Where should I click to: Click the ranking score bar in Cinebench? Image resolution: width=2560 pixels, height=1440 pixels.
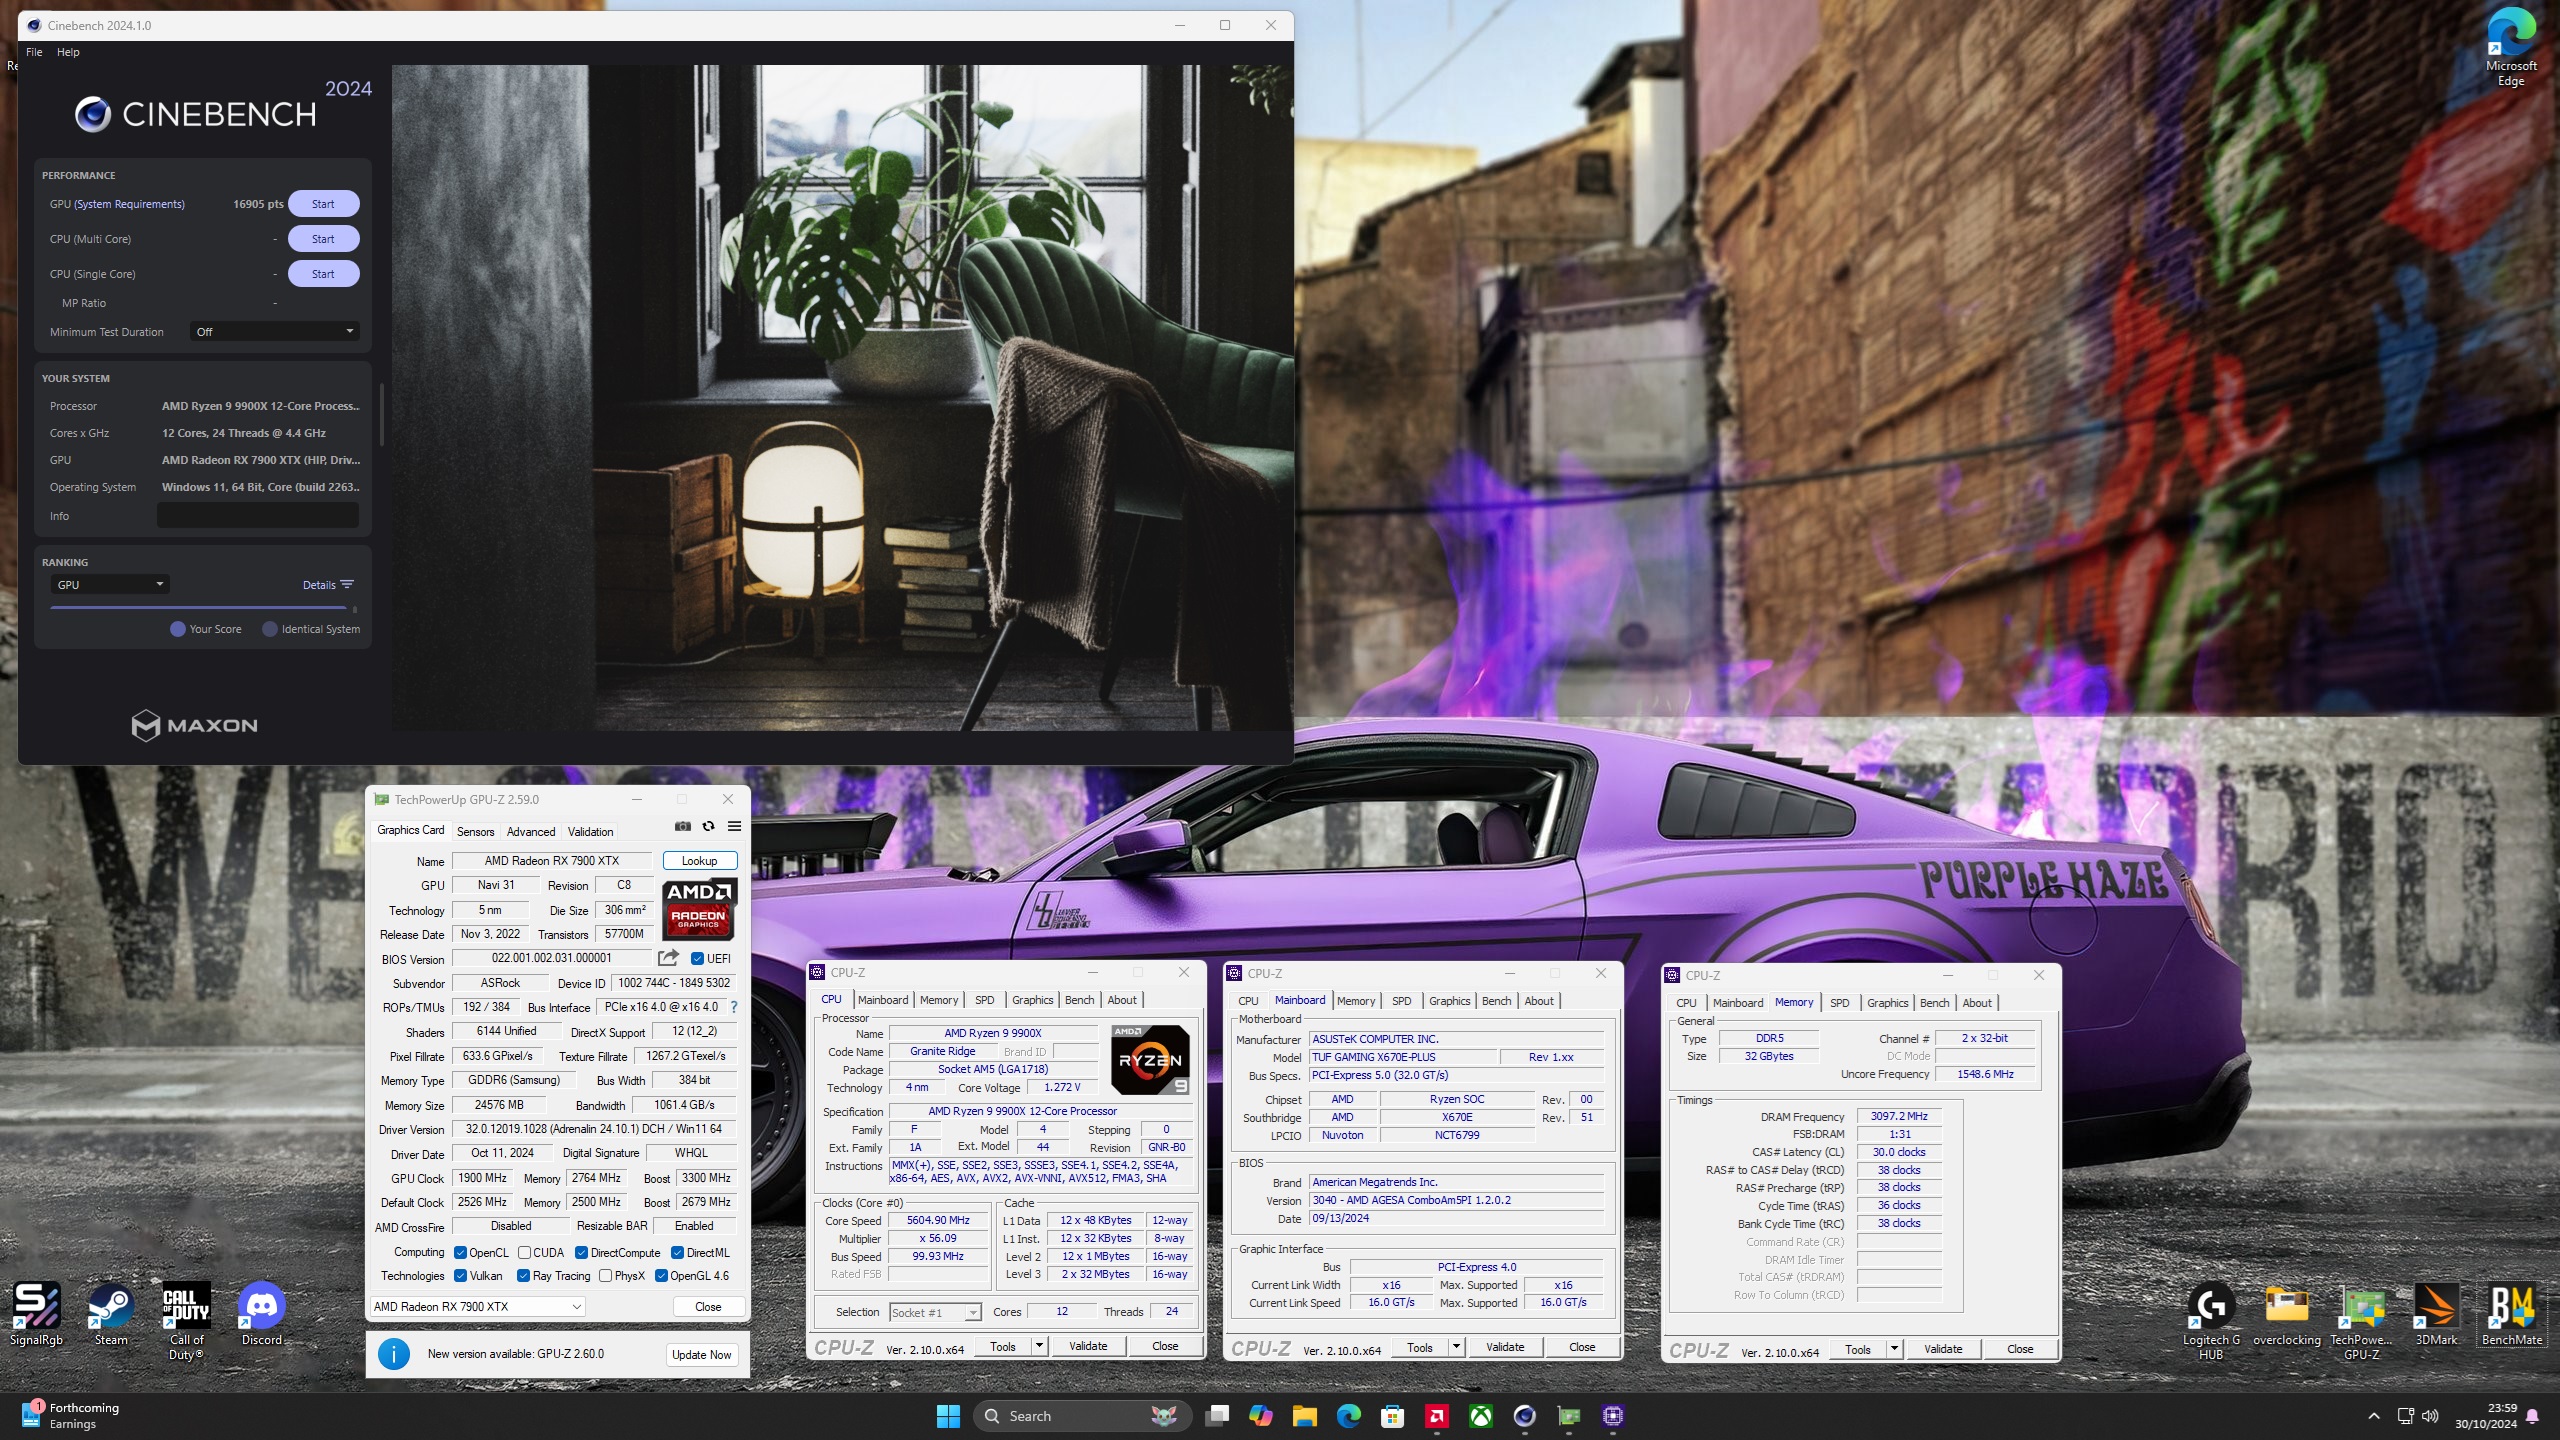click(198, 607)
